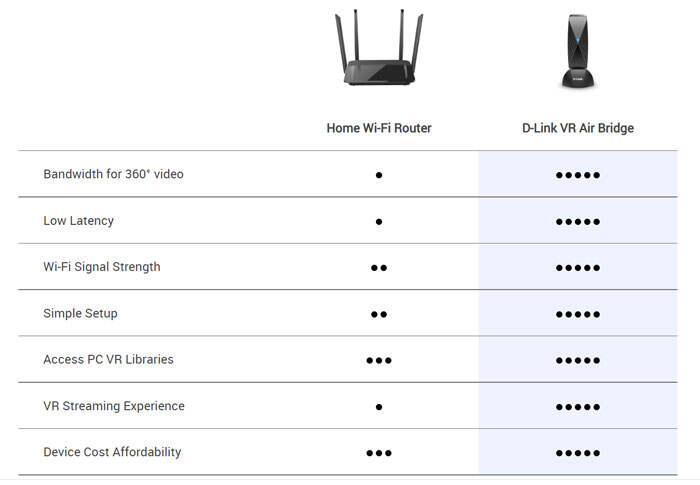Screen dimensions: 700x485
Task: Click the router's three dots for Access PC VR Libraries
Action: coord(379,360)
